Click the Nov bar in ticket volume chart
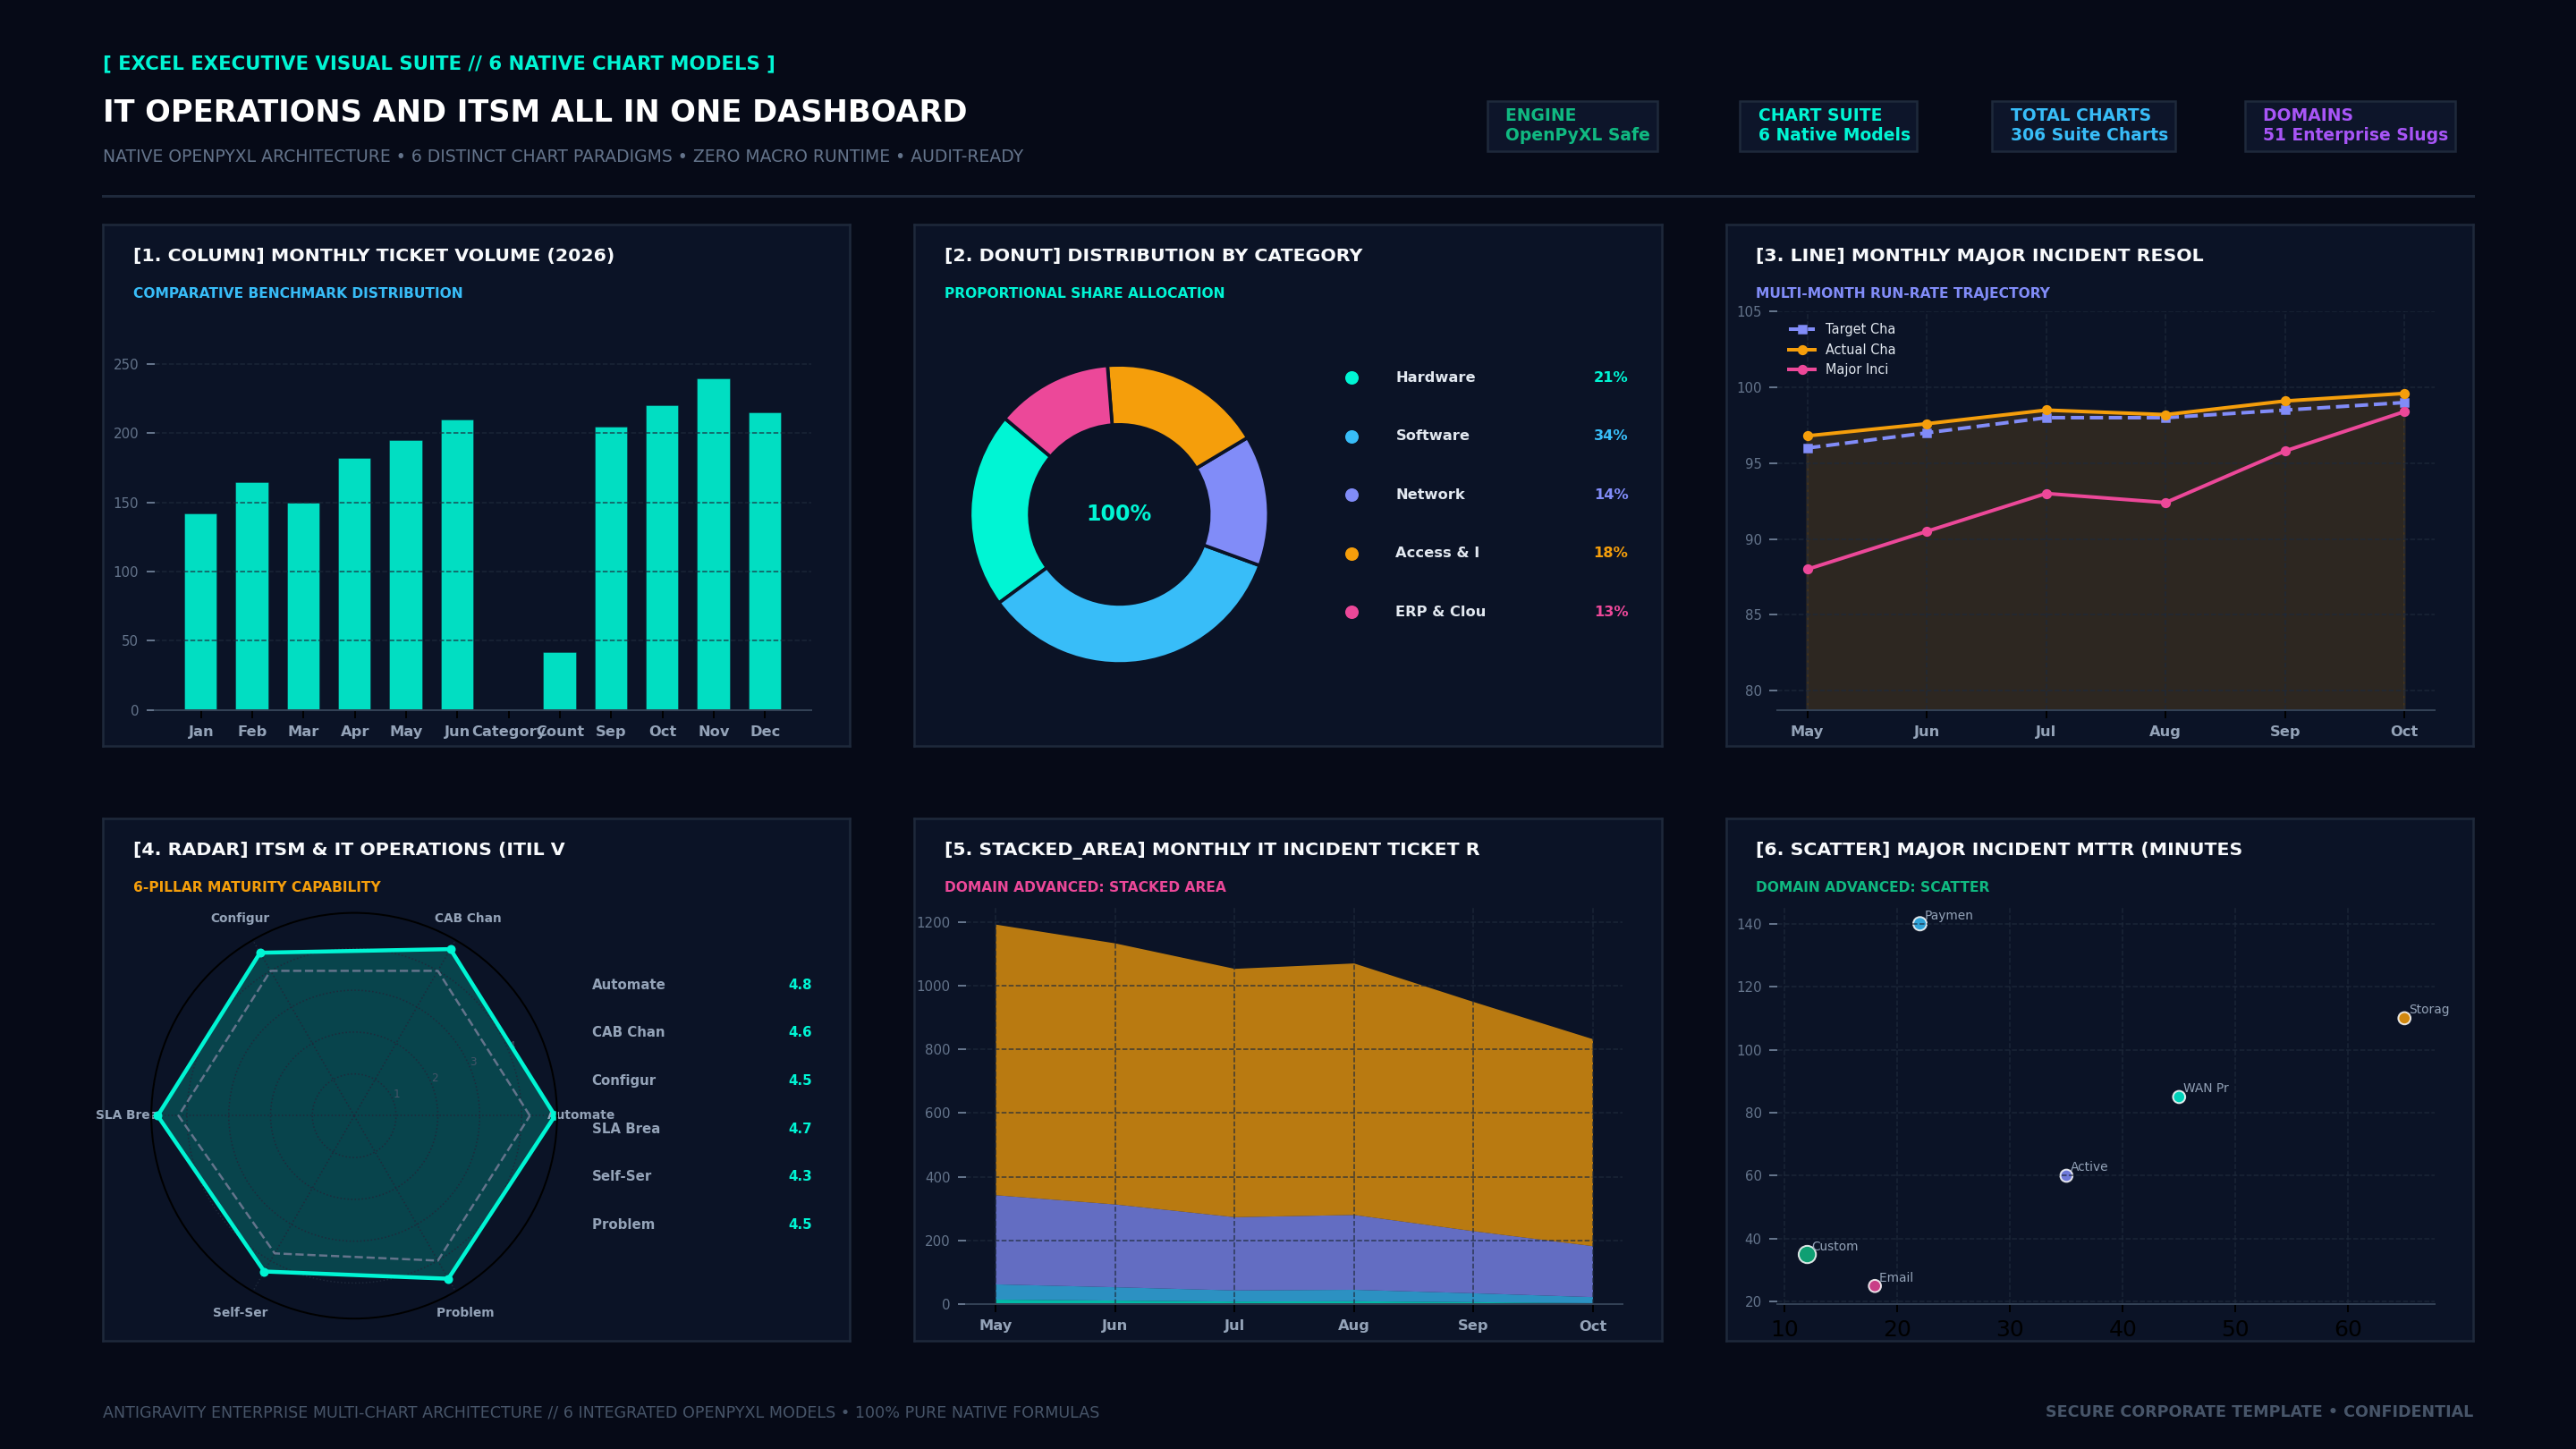Screen dimensions: 2576x1449 pos(713,544)
